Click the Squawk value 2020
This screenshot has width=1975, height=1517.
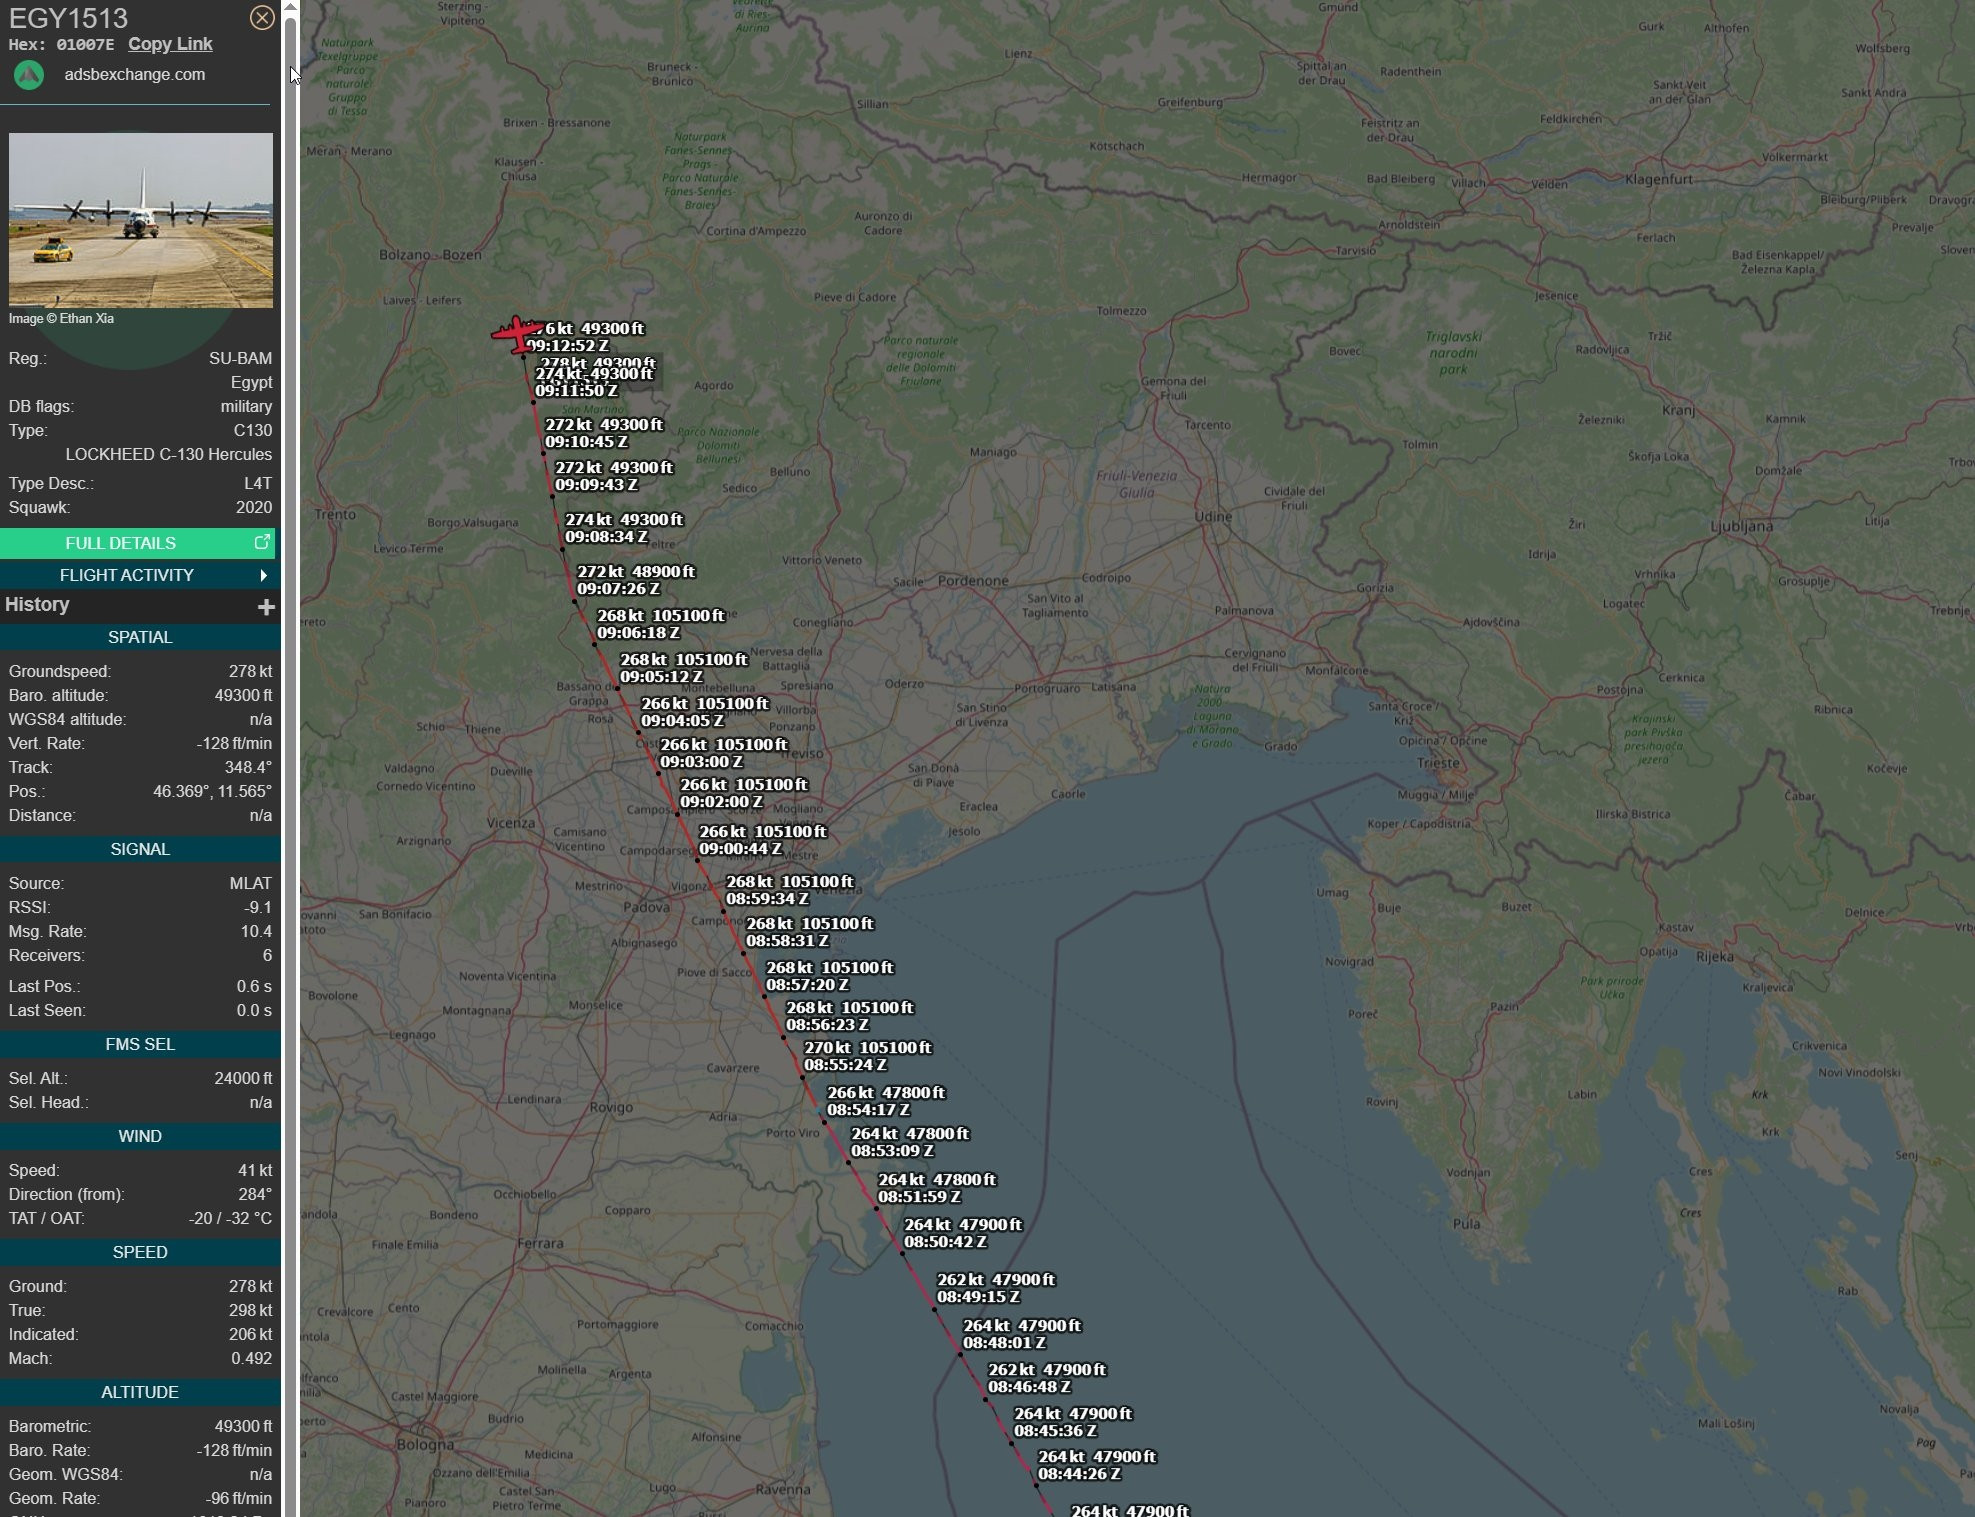[254, 507]
